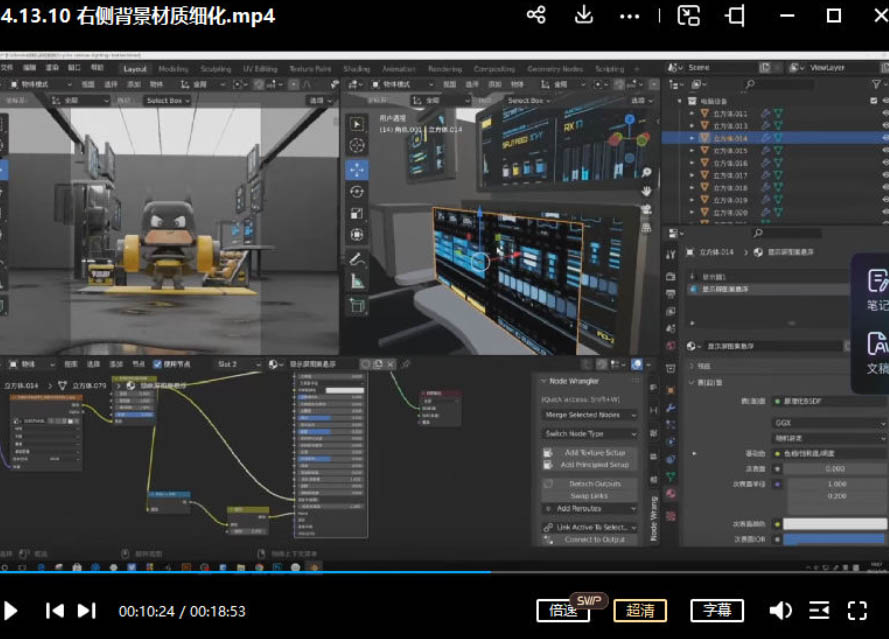Viewport: 889px width, 639px height.
Task: Switch to the Shading workspace tab
Action: pos(357,69)
